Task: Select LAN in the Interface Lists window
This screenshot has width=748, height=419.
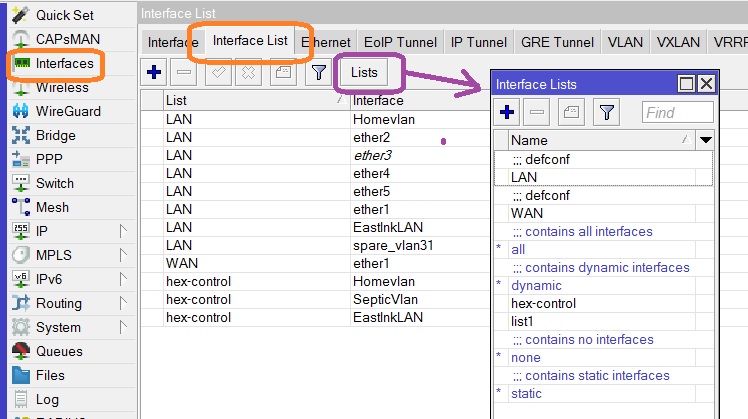Action: 603,177
